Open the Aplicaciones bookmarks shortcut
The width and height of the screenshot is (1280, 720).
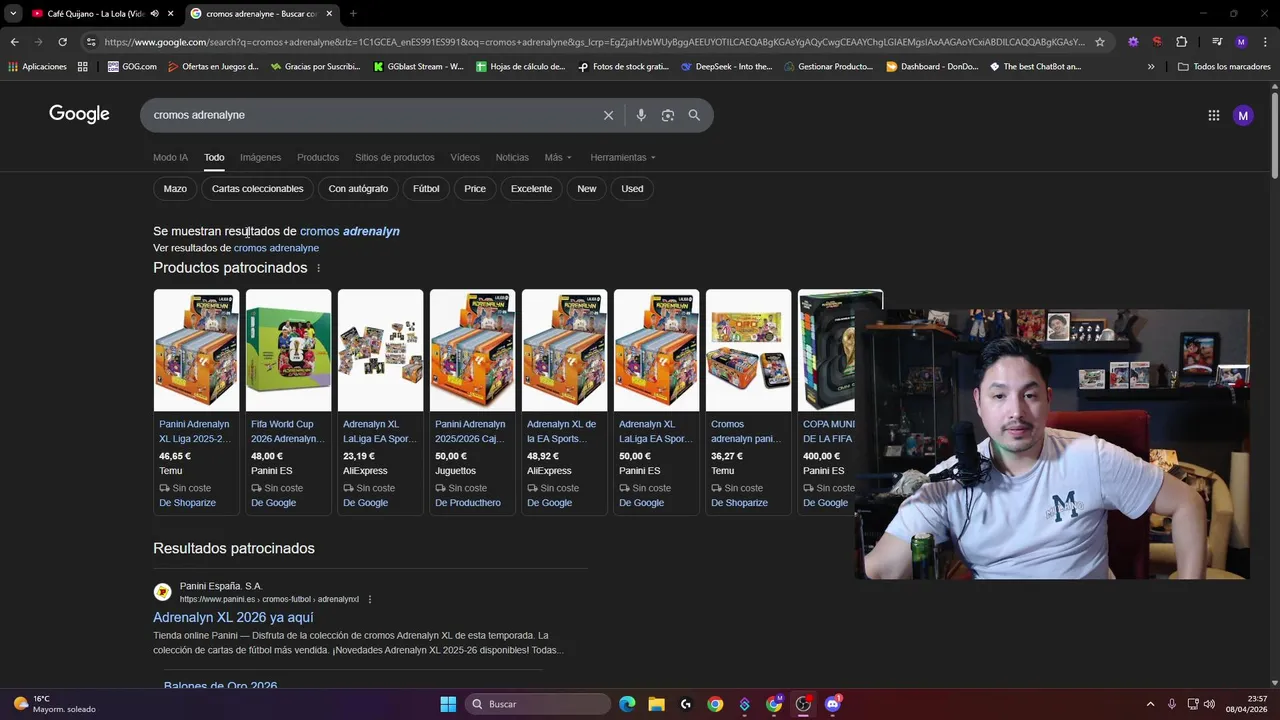(x=37, y=67)
